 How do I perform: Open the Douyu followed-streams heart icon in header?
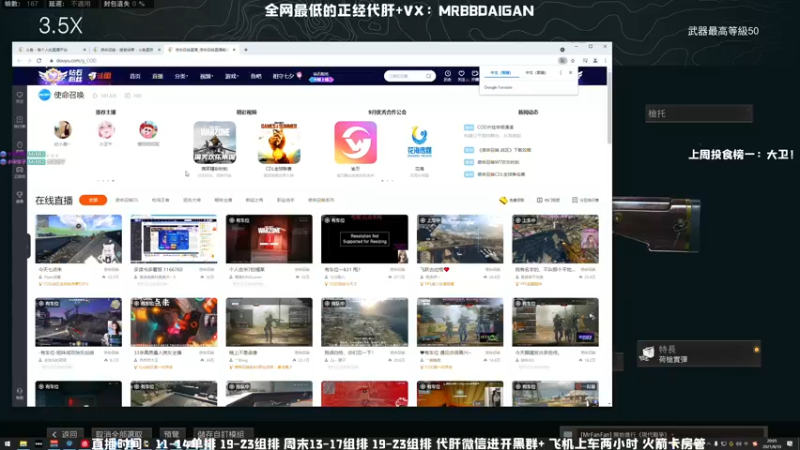[x=461, y=74]
